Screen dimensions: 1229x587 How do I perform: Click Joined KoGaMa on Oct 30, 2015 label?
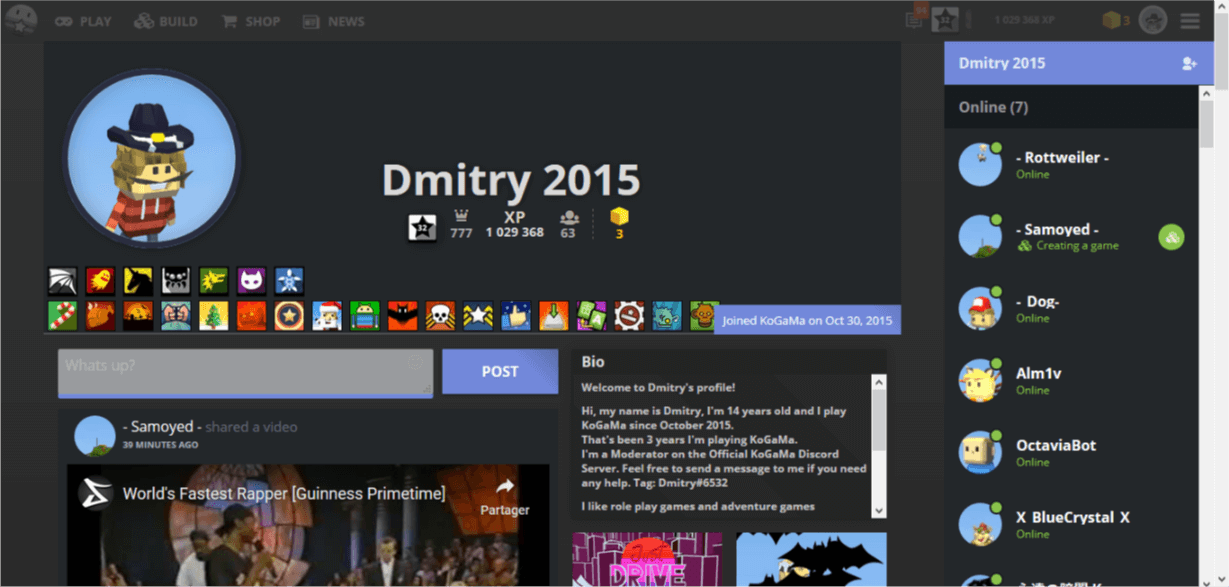pyautogui.click(x=807, y=320)
